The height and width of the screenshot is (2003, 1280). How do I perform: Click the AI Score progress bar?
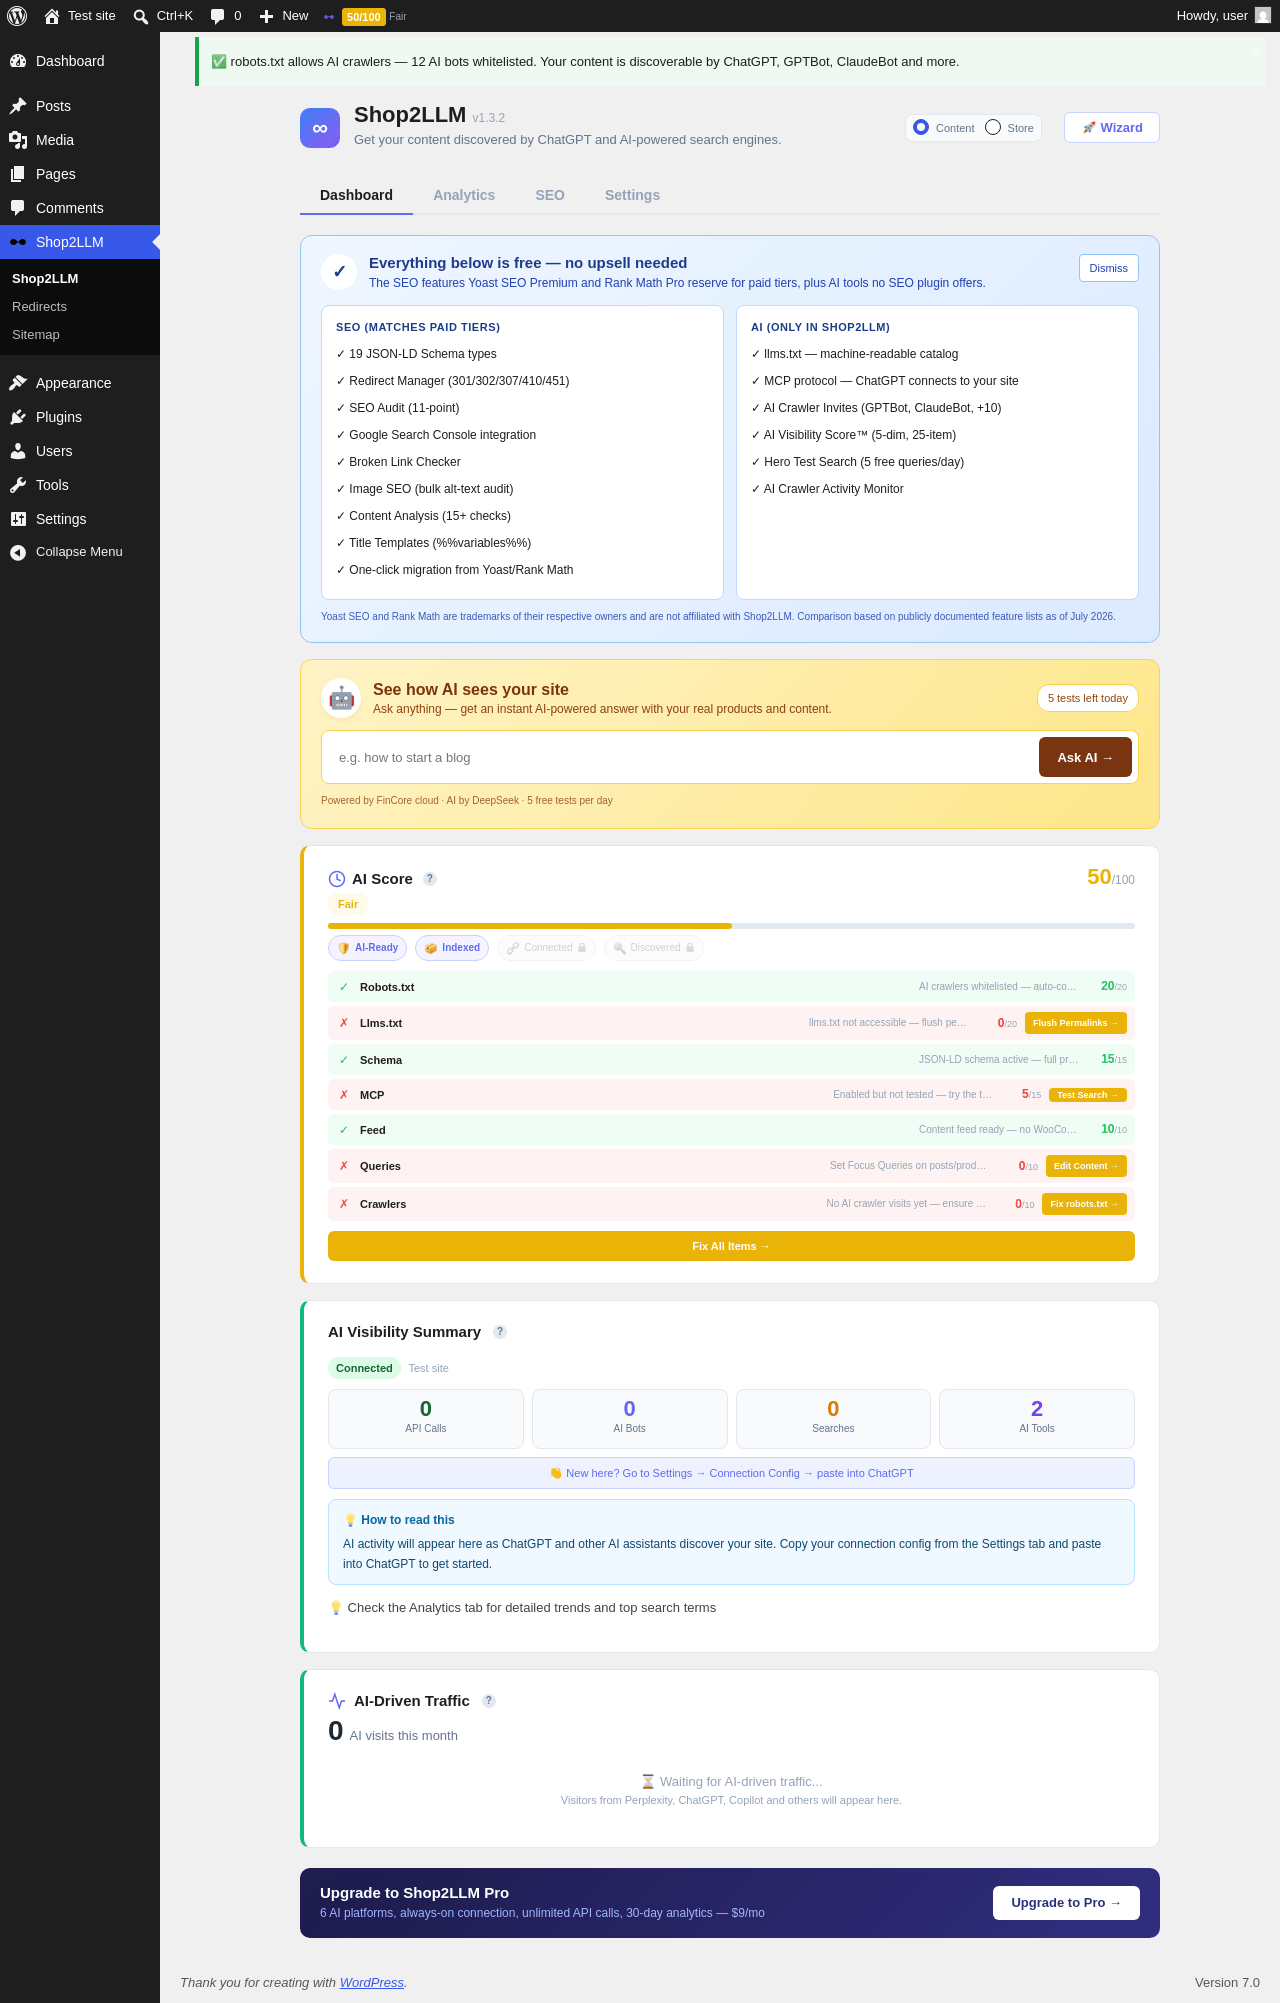(x=731, y=926)
